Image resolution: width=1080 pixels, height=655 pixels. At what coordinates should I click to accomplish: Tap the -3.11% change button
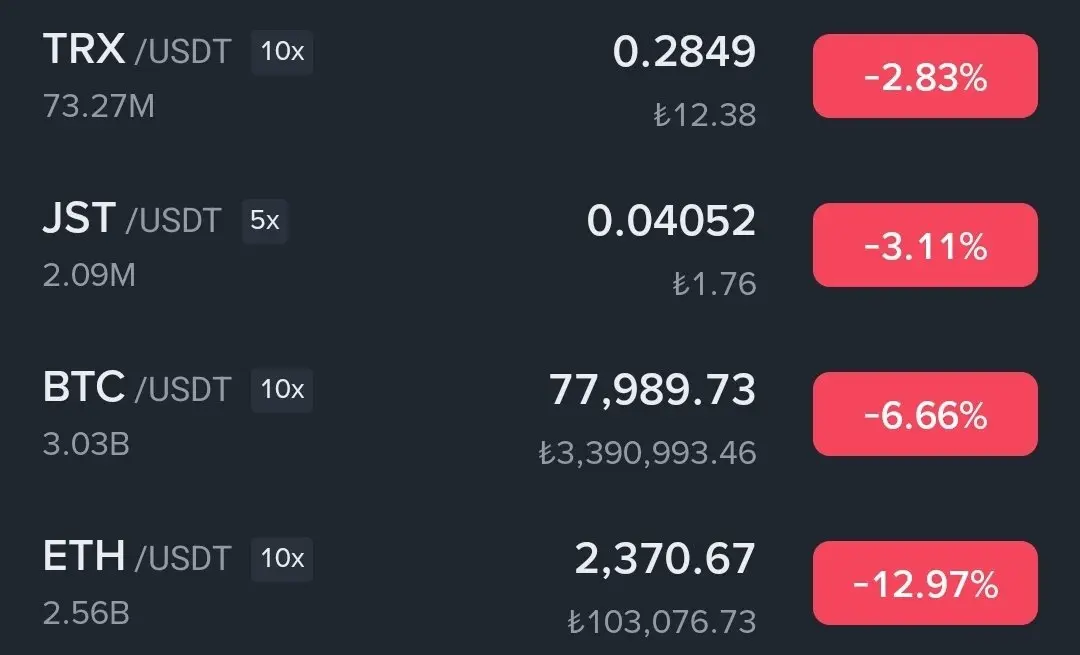[925, 245]
